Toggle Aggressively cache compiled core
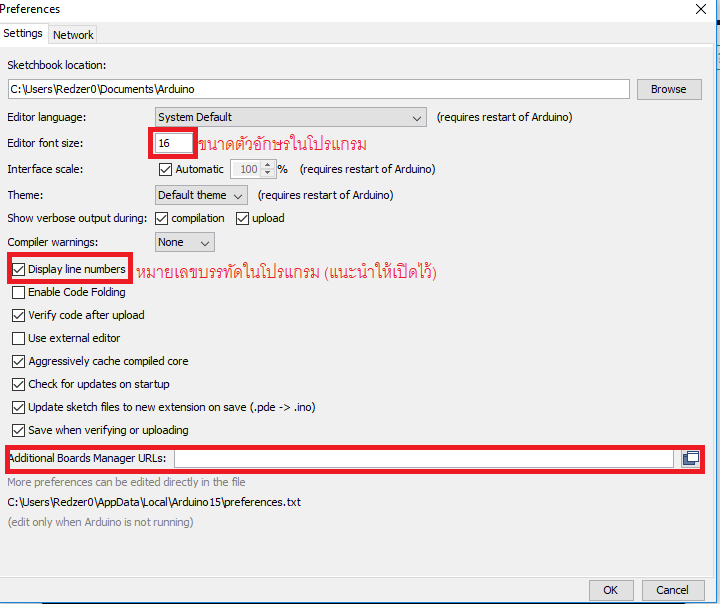This screenshot has width=720, height=604. click(x=18, y=361)
